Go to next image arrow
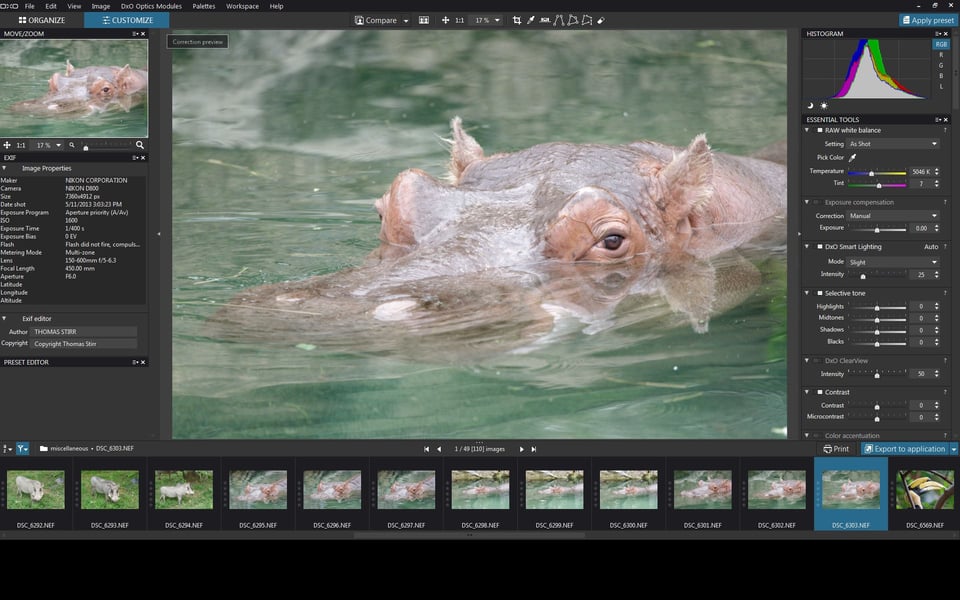This screenshot has width=960, height=600. 522,449
